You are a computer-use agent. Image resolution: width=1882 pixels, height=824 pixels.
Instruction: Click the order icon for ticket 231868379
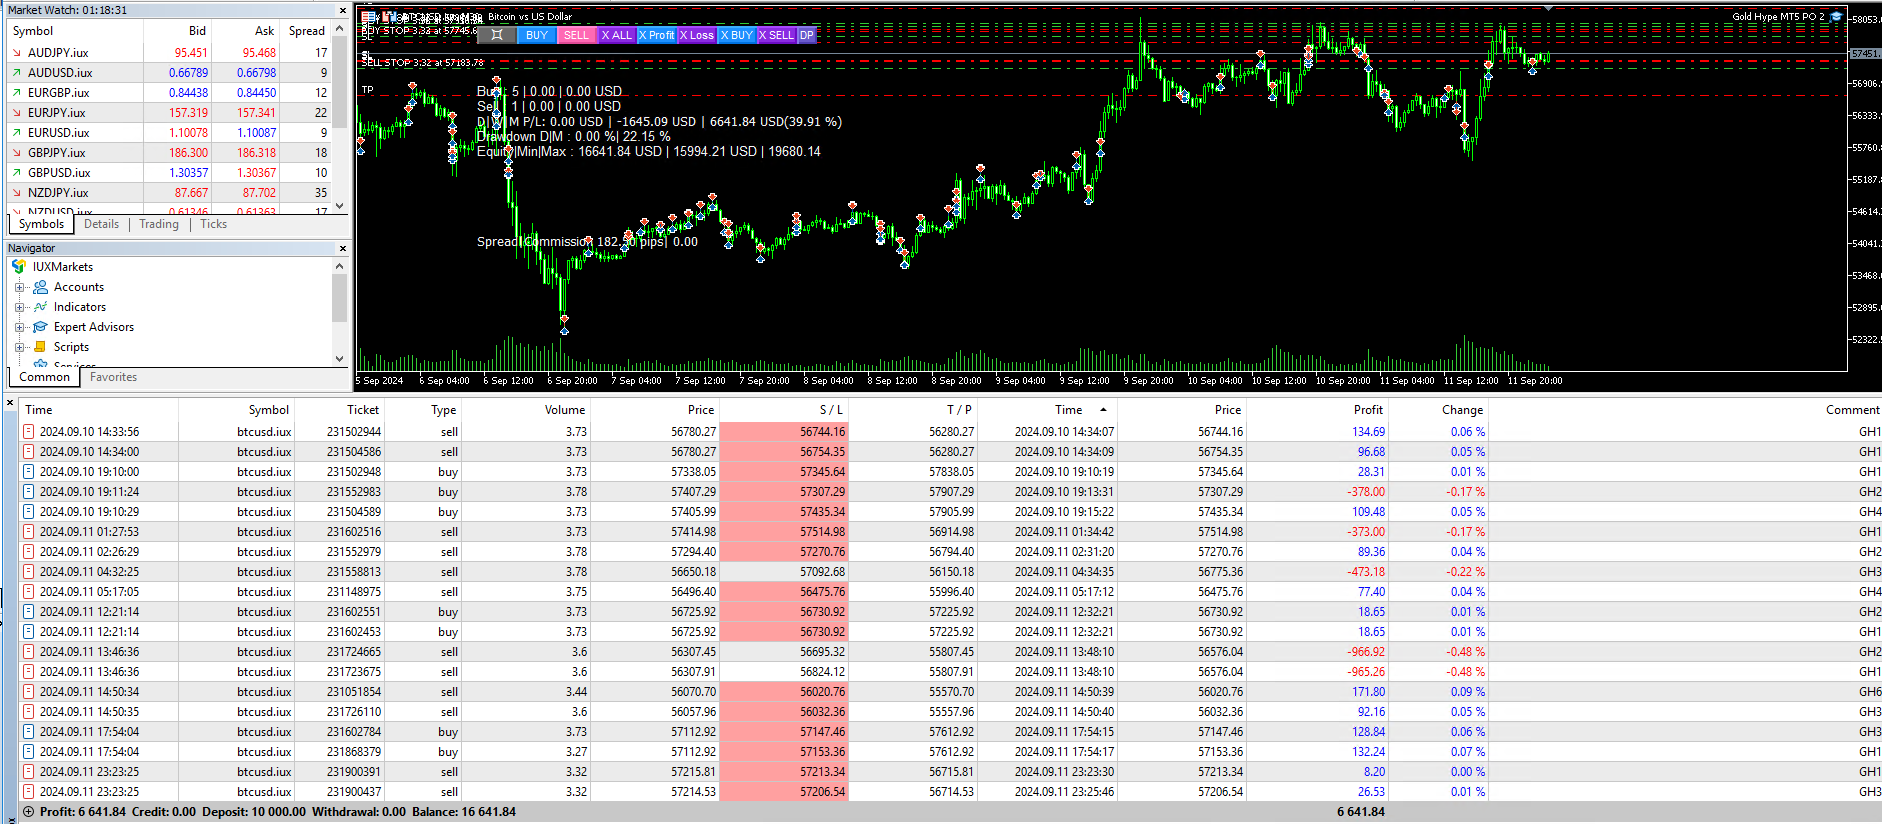28,752
